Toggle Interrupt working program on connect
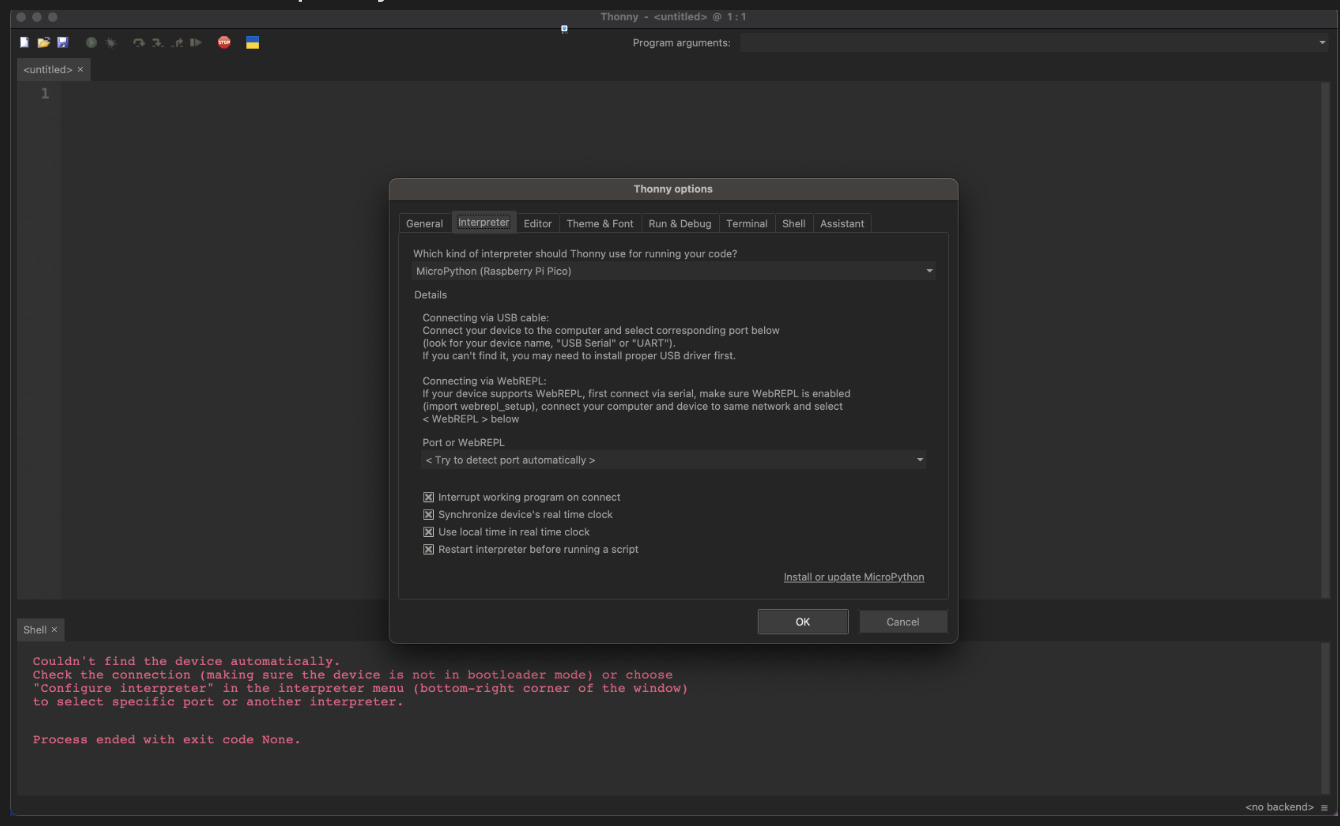 tap(429, 497)
